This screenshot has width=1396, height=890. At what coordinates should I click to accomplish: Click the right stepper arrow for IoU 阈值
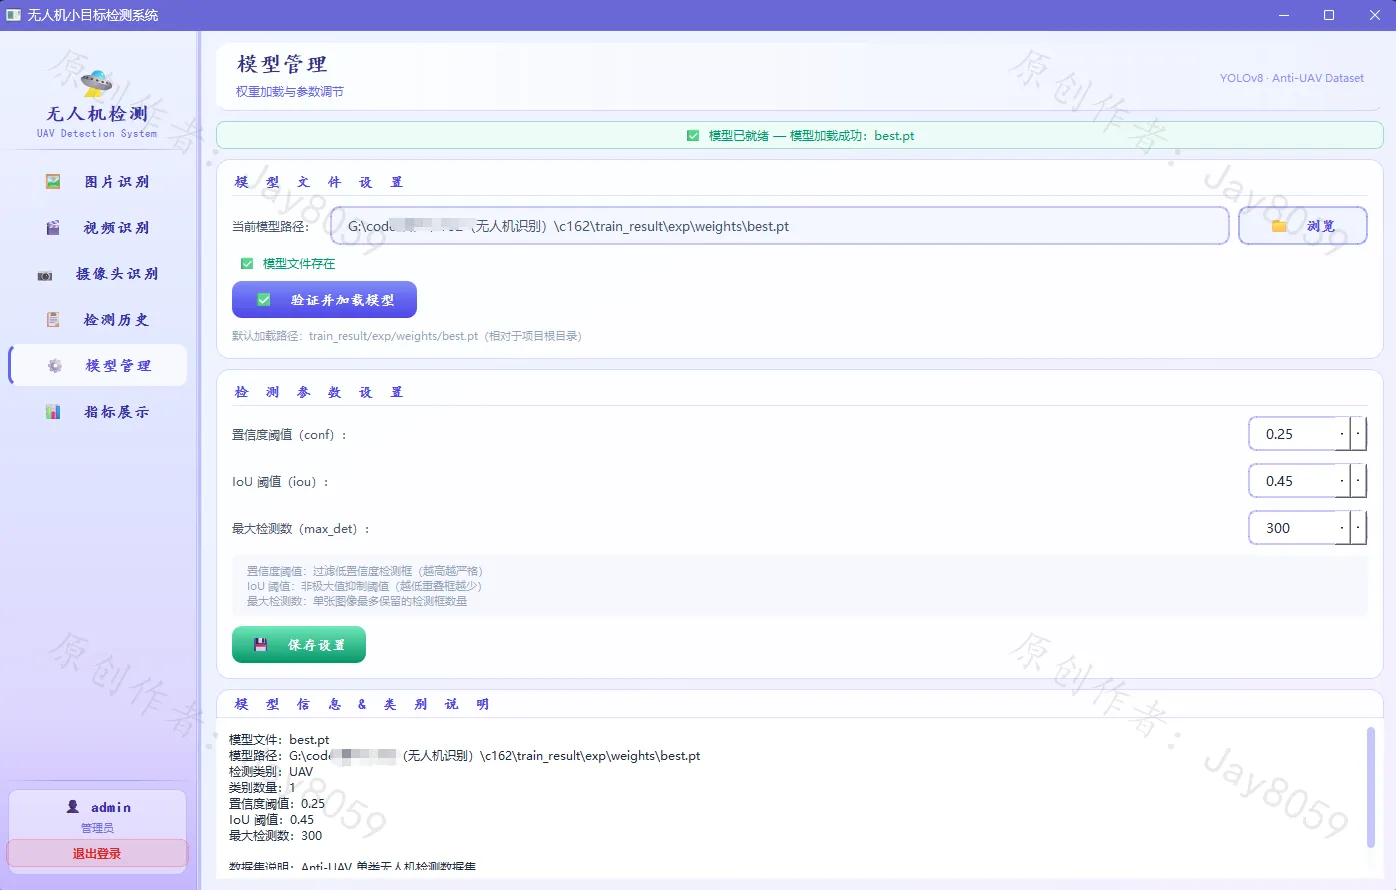click(x=1358, y=481)
